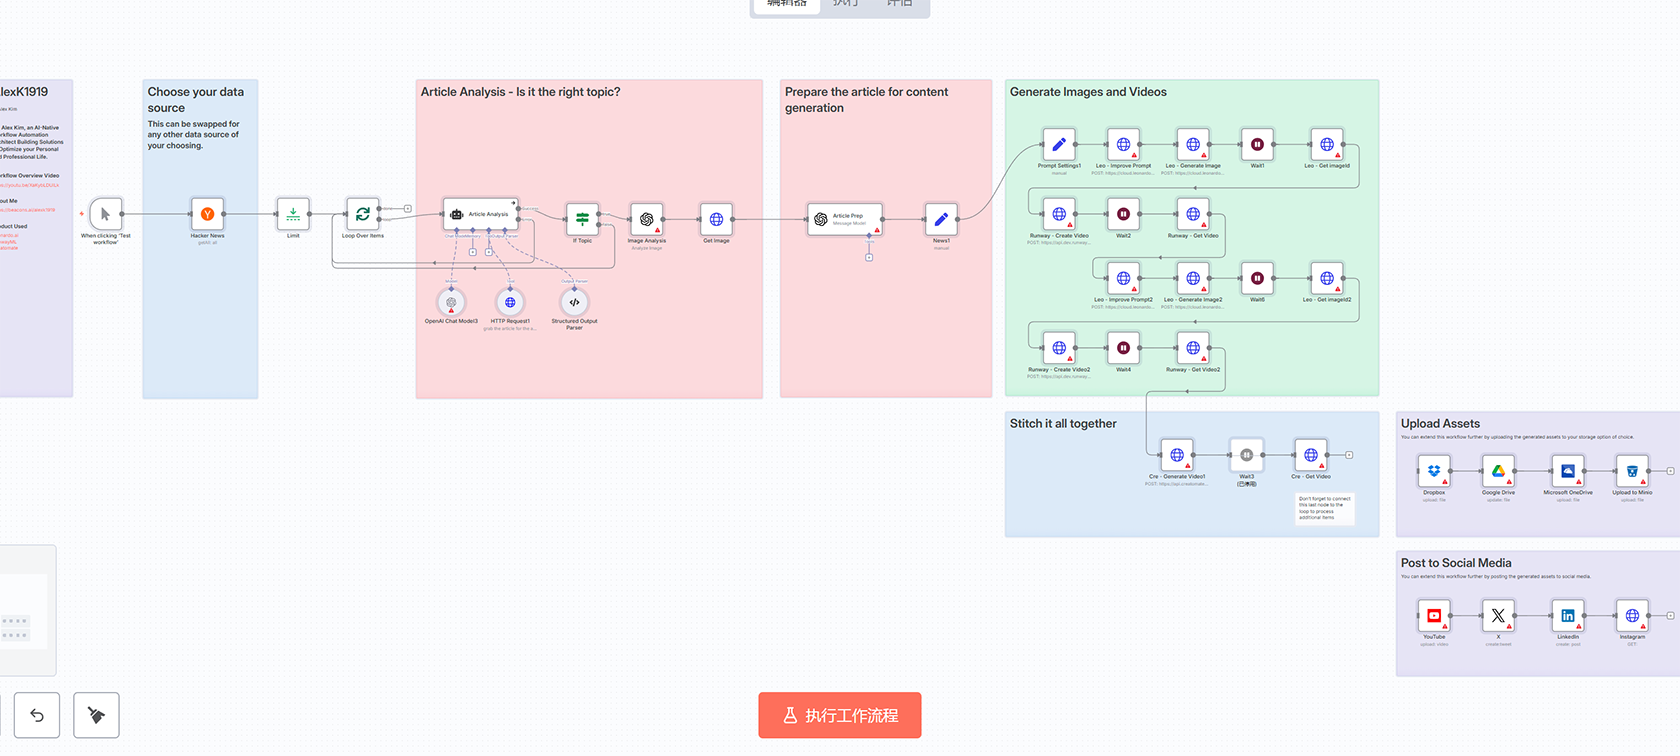Click the Loop Over Items node

tap(362, 214)
